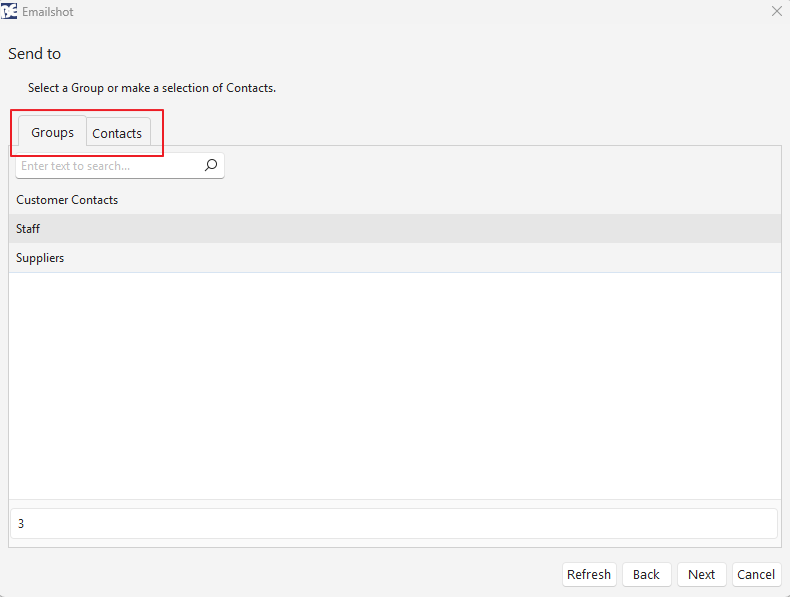Screen dimensions: 790x597
Task: Click the group count '3' status box
Action: click(x=393, y=523)
